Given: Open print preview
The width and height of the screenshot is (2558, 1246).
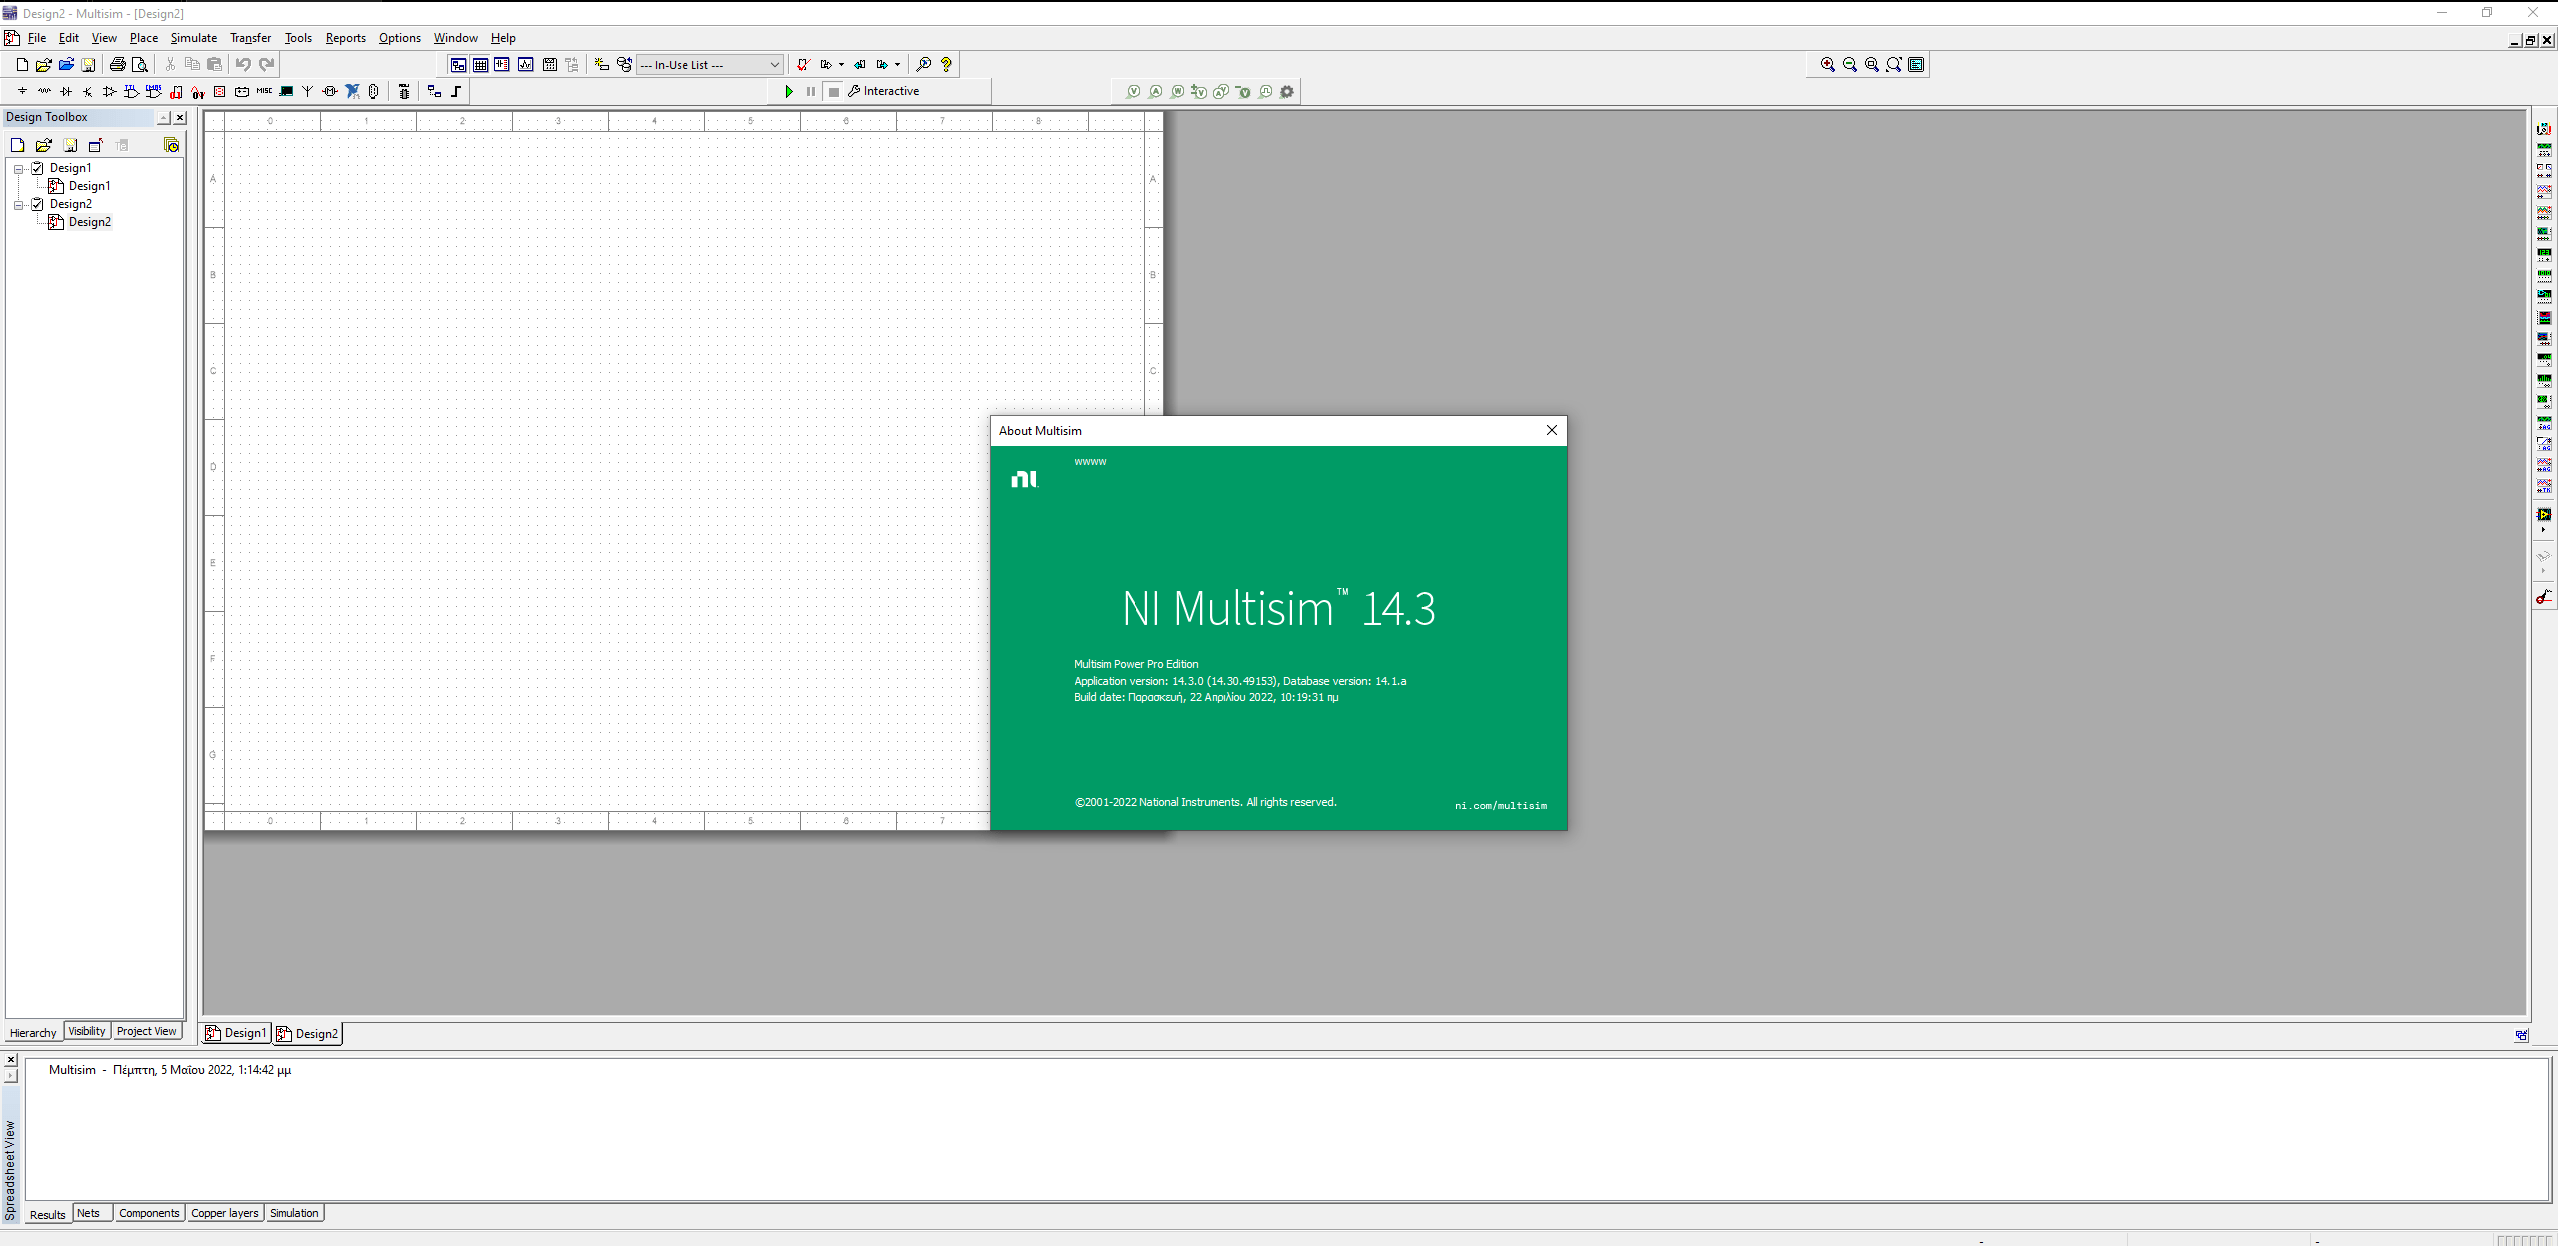Looking at the screenshot, I should 140,64.
